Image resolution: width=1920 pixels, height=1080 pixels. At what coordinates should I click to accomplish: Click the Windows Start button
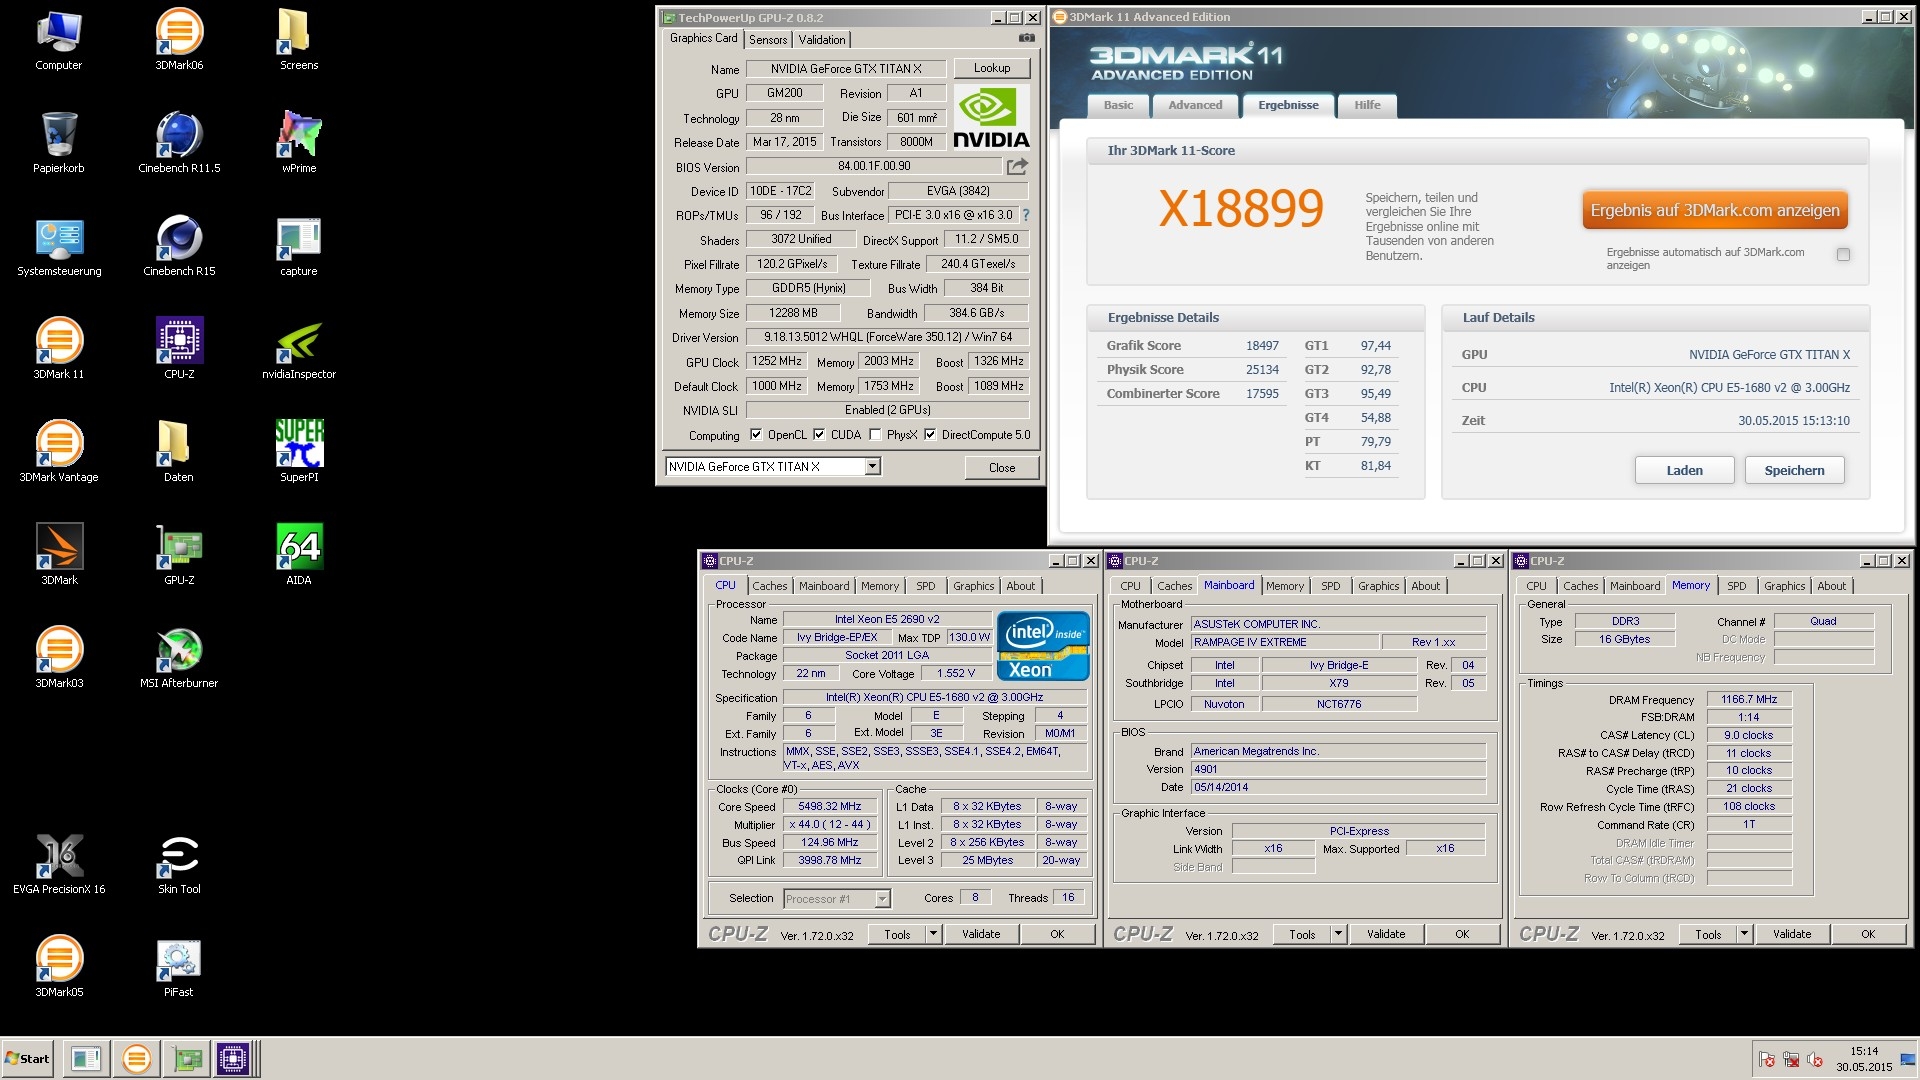tap(28, 1058)
